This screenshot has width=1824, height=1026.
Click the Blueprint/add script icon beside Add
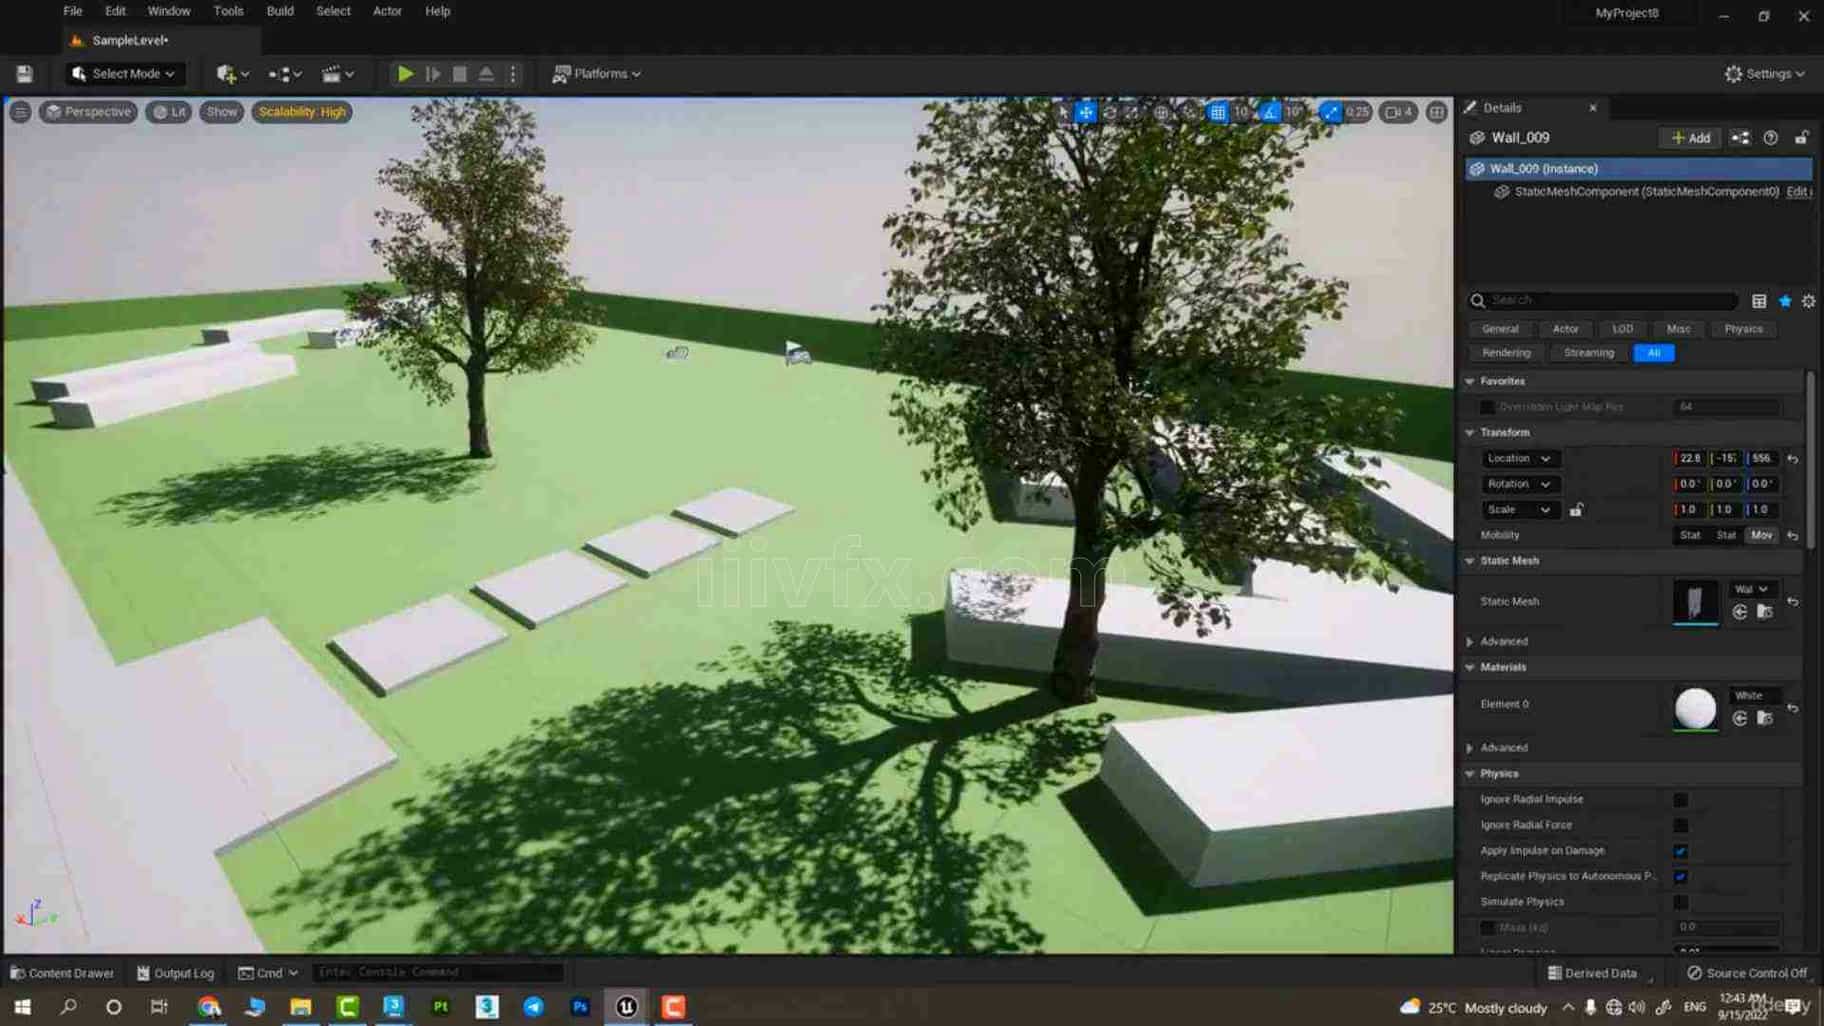tap(1741, 138)
